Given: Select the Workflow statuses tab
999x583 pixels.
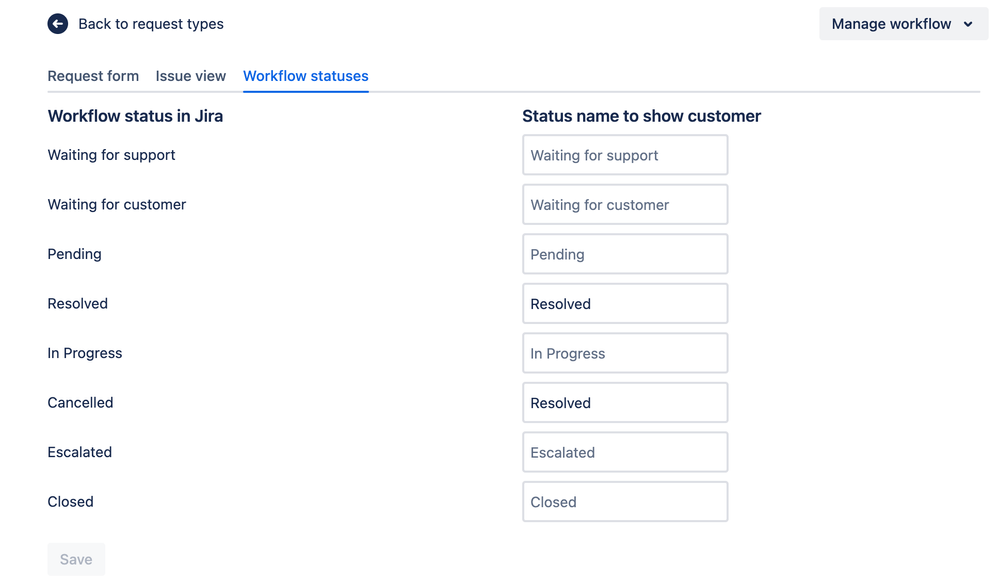Looking at the screenshot, I should [x=306, y=76].
